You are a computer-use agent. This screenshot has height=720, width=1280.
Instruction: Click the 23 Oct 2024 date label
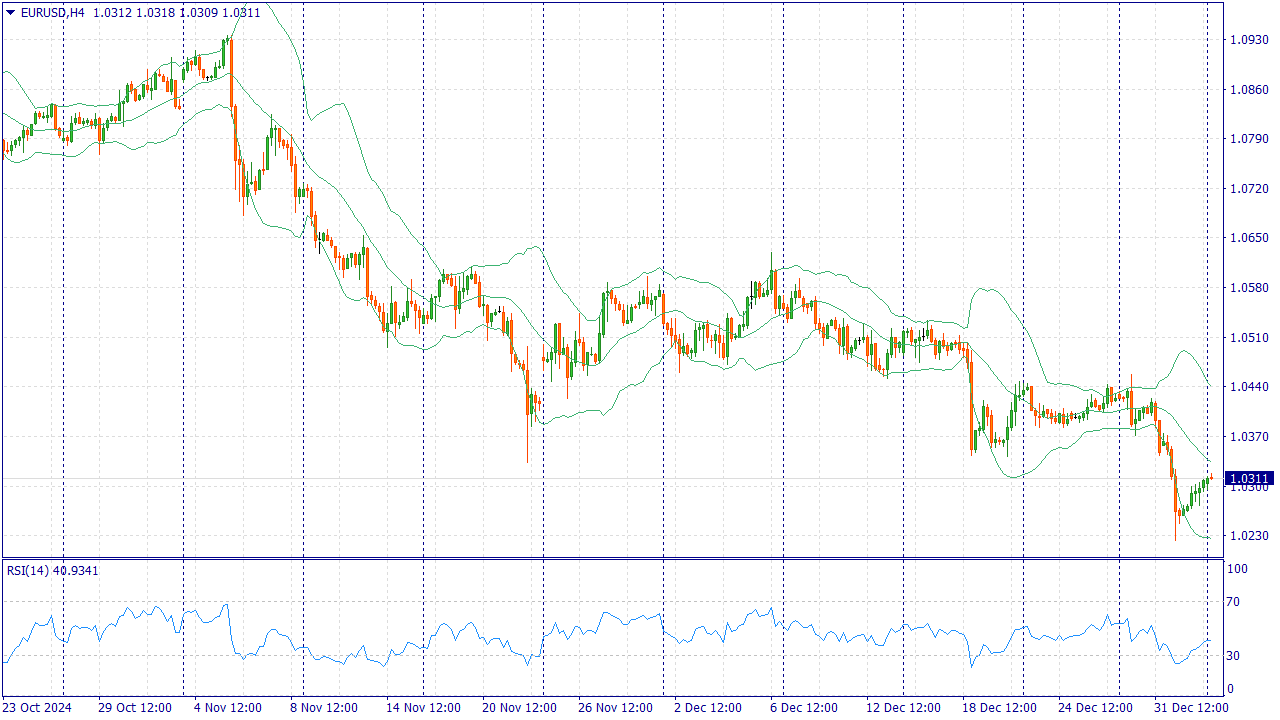coord(37,708)
